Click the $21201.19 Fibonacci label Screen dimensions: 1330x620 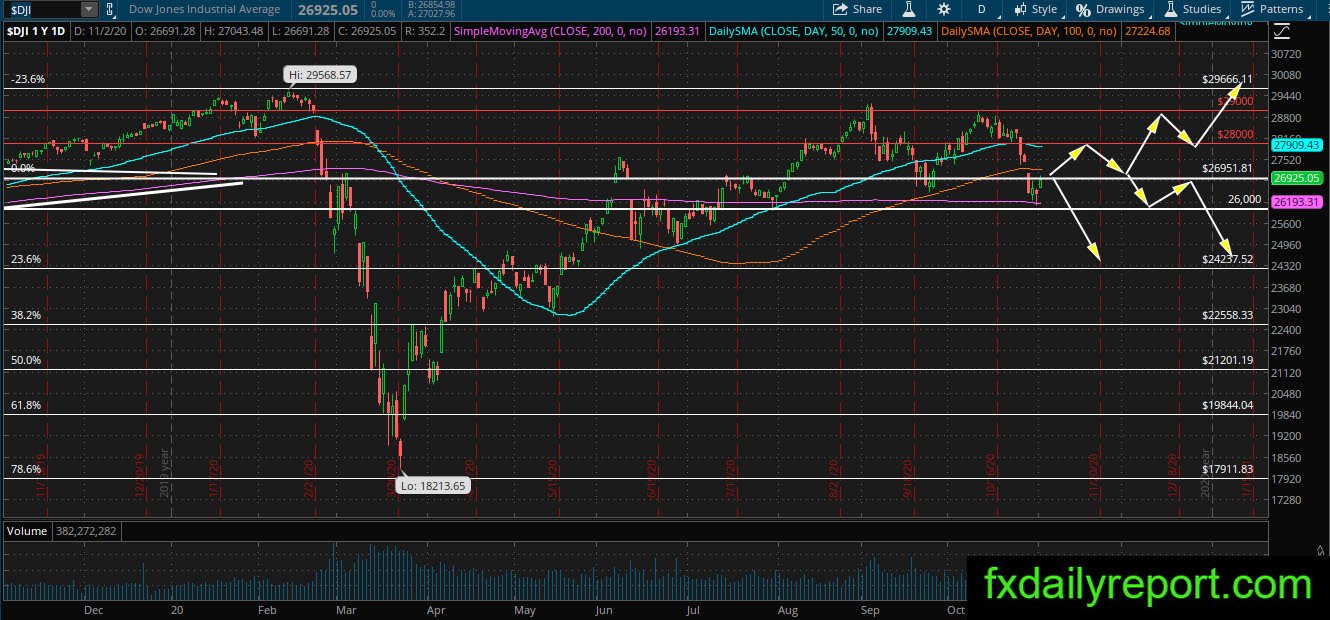pos(1227,360)
